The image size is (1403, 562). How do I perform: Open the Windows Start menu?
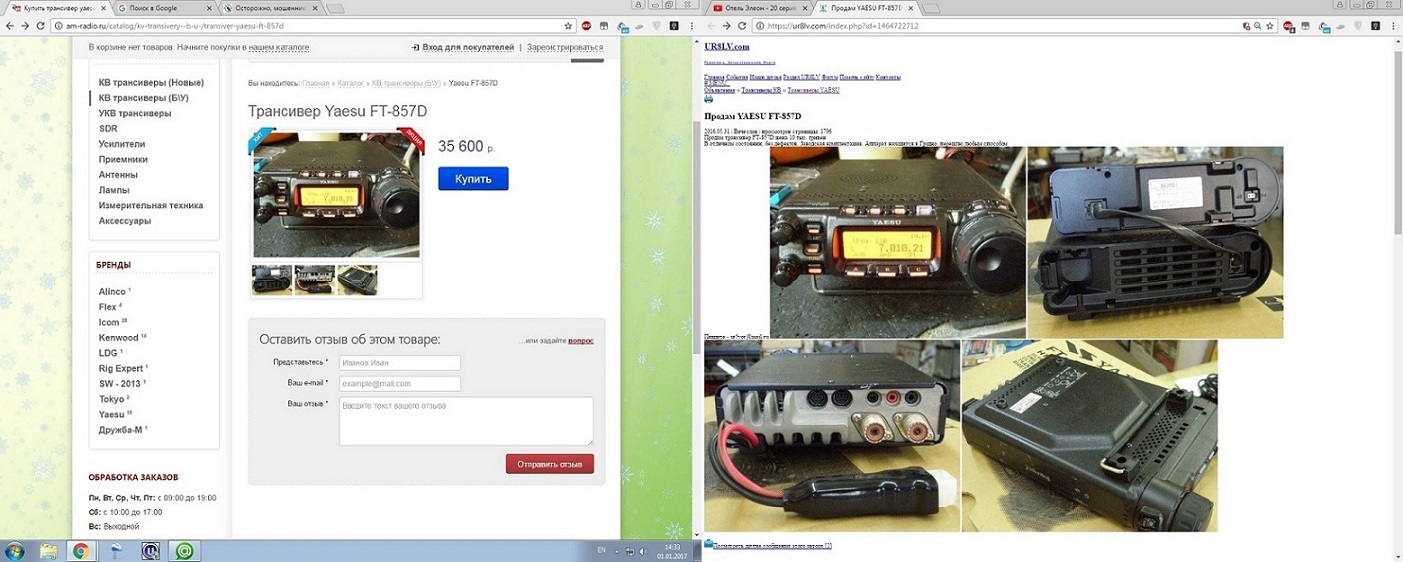click(13, 550)
